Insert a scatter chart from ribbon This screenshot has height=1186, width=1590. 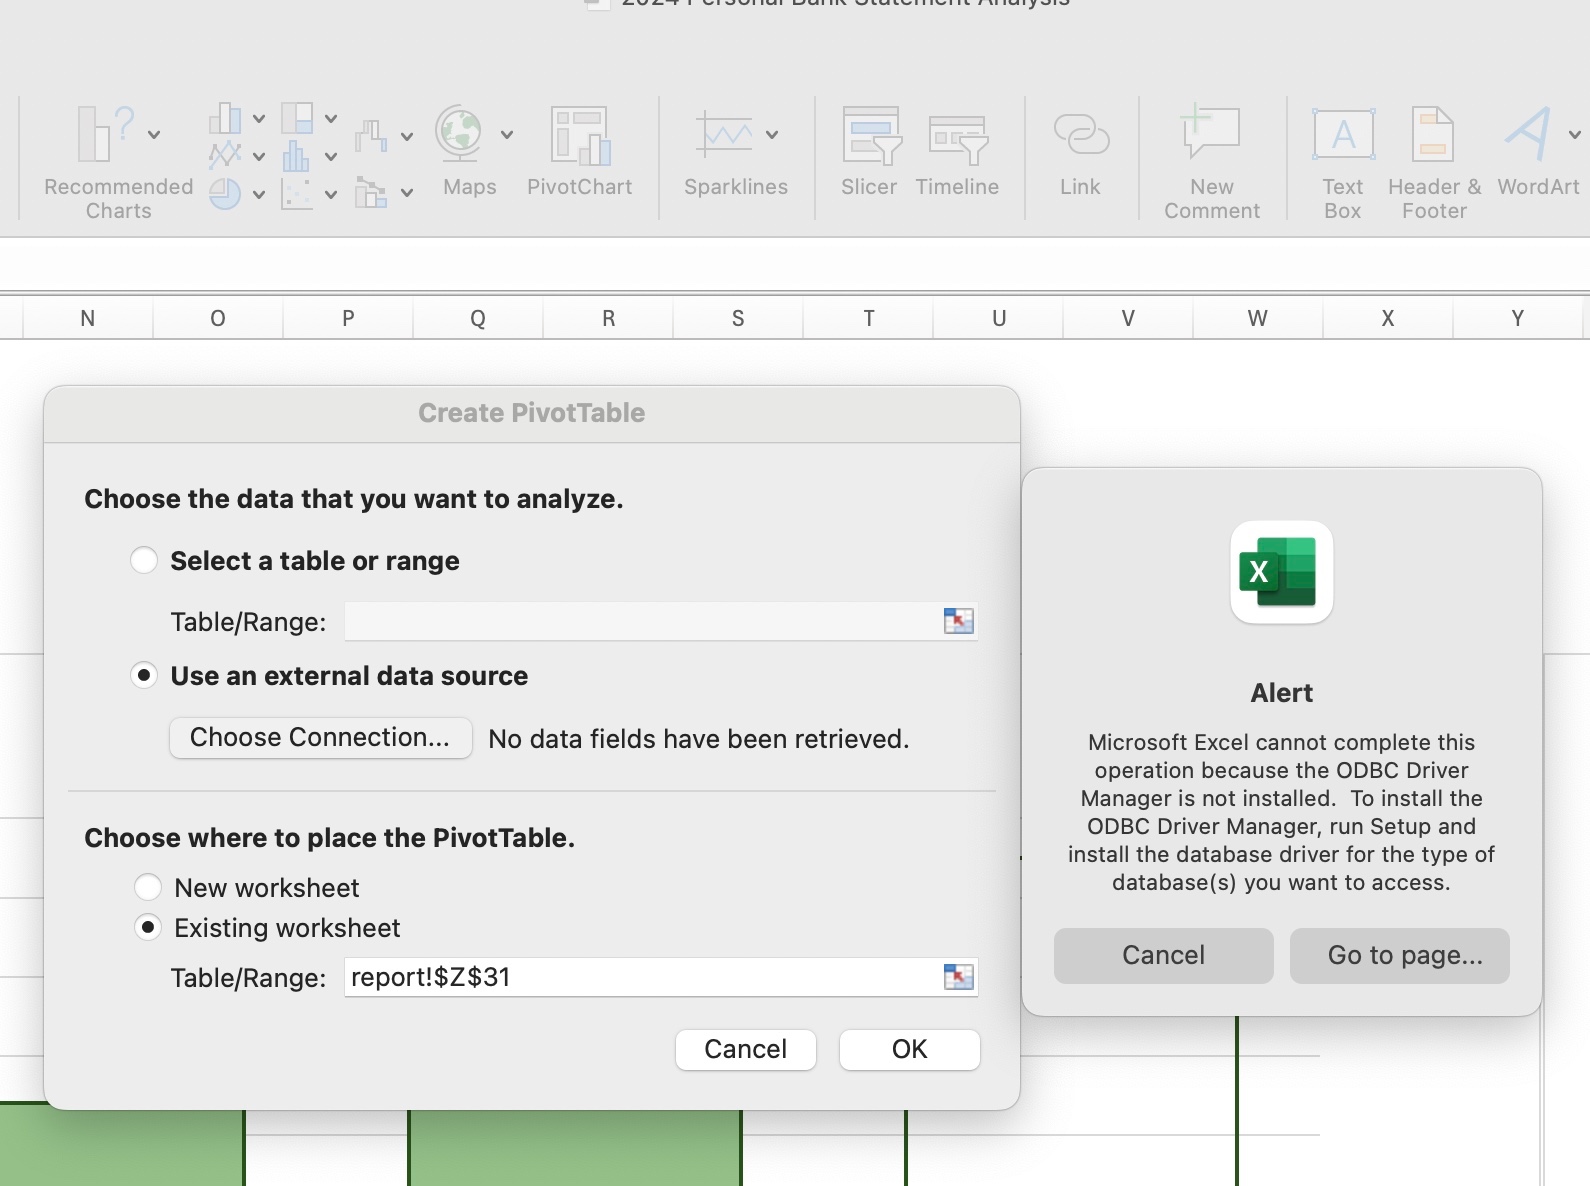click(297, 193)
